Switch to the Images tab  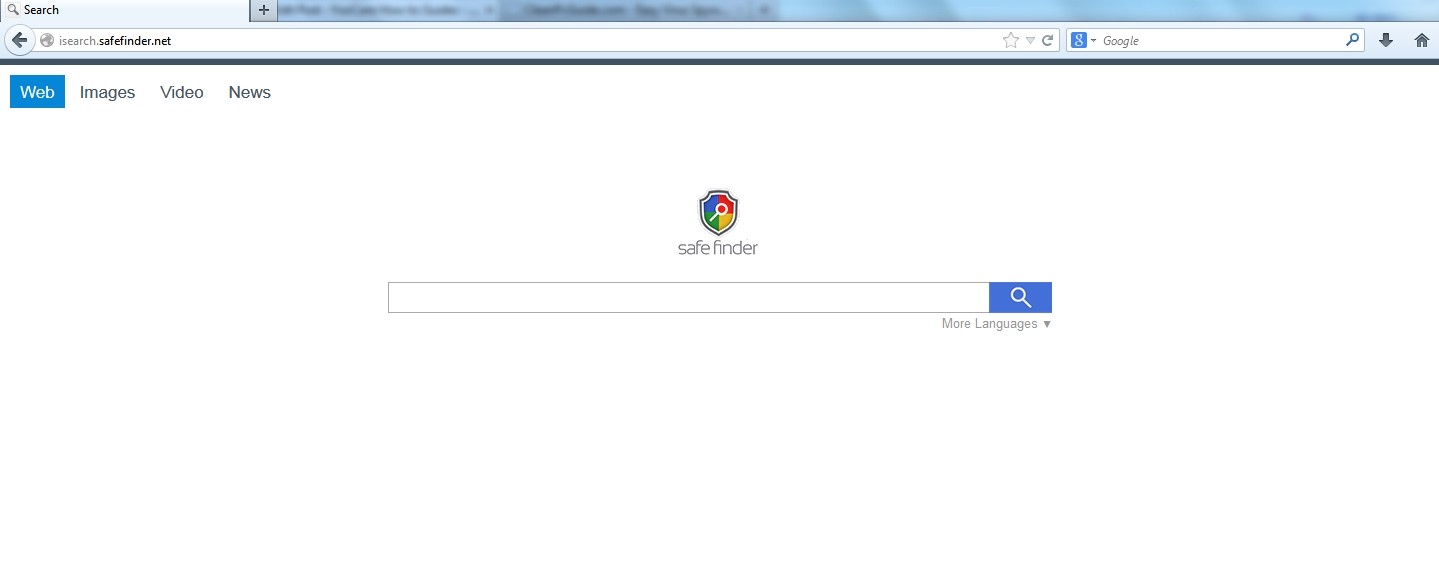click(x=107, y=92)
